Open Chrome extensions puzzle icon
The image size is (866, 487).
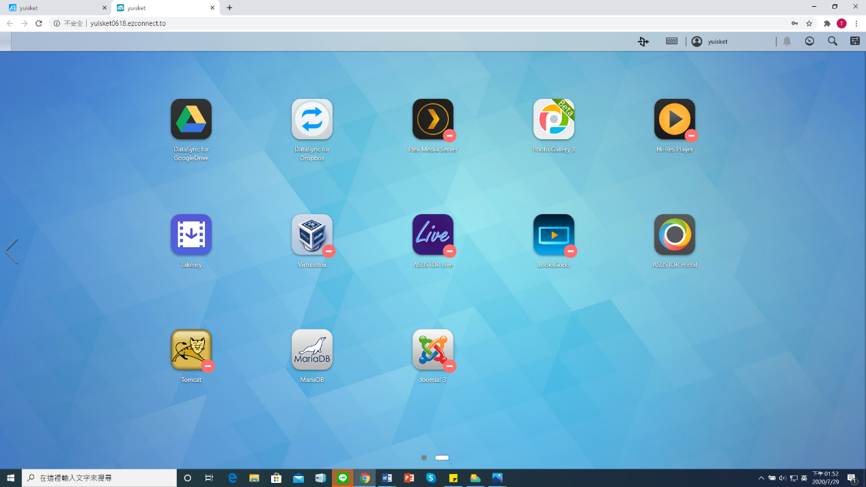[x=827, y=23]
